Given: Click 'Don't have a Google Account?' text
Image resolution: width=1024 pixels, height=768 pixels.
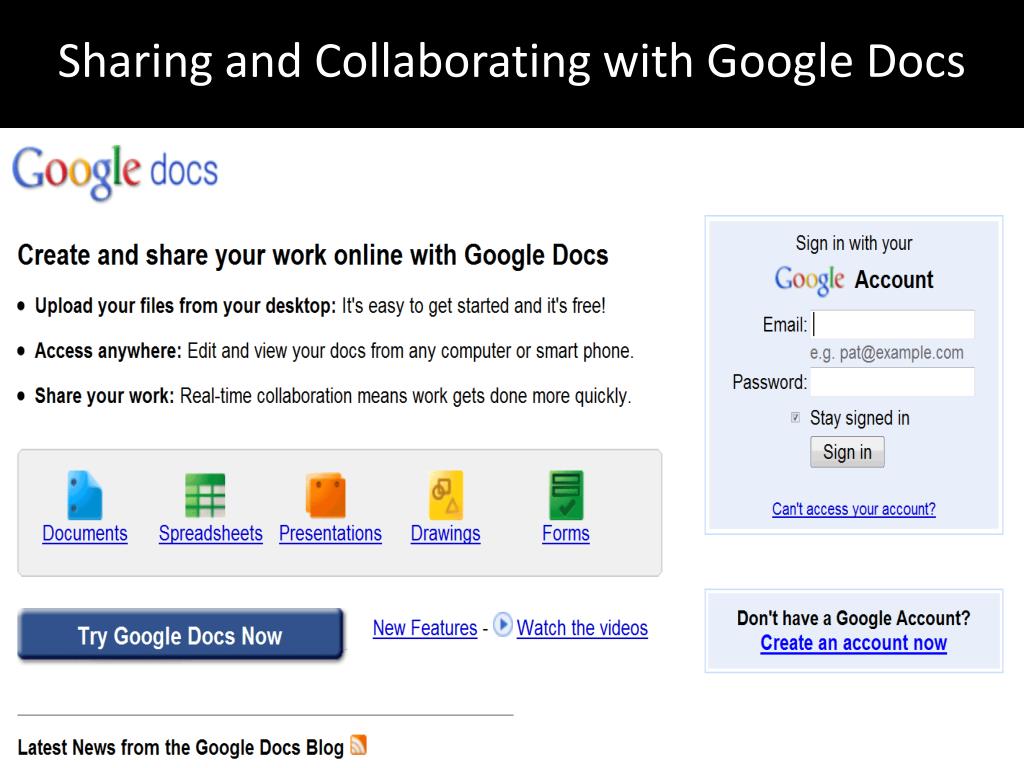Looking at the screenshot, I should (x=854, y=618).
